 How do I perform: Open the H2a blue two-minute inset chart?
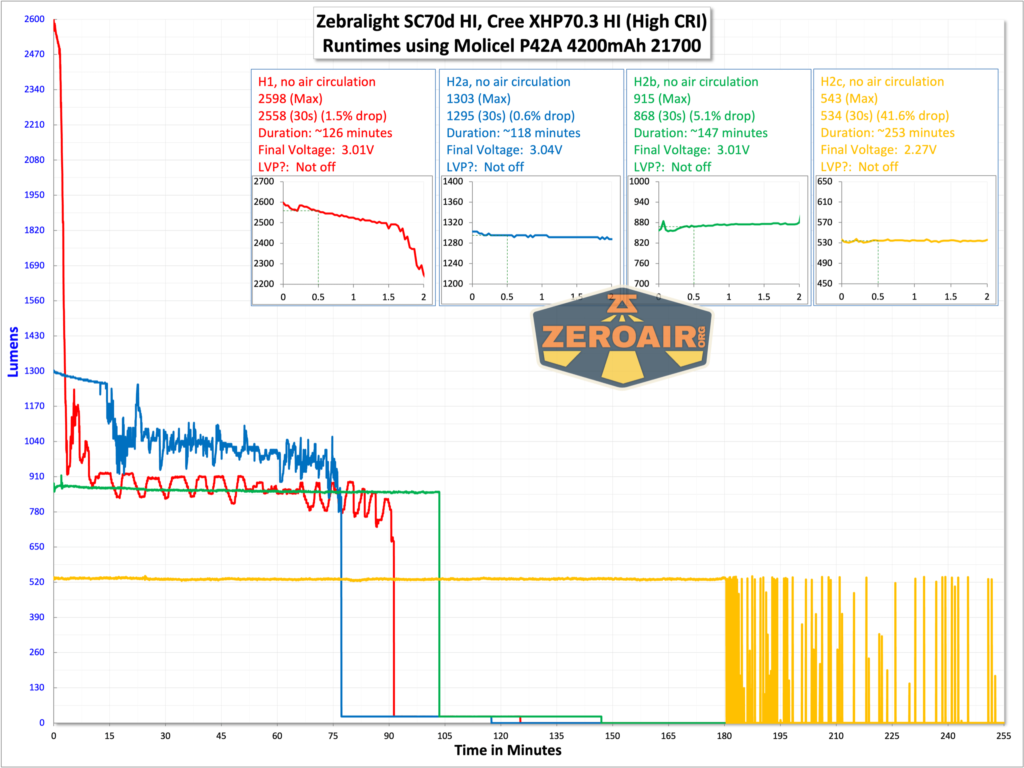click(x=531, y=240)
